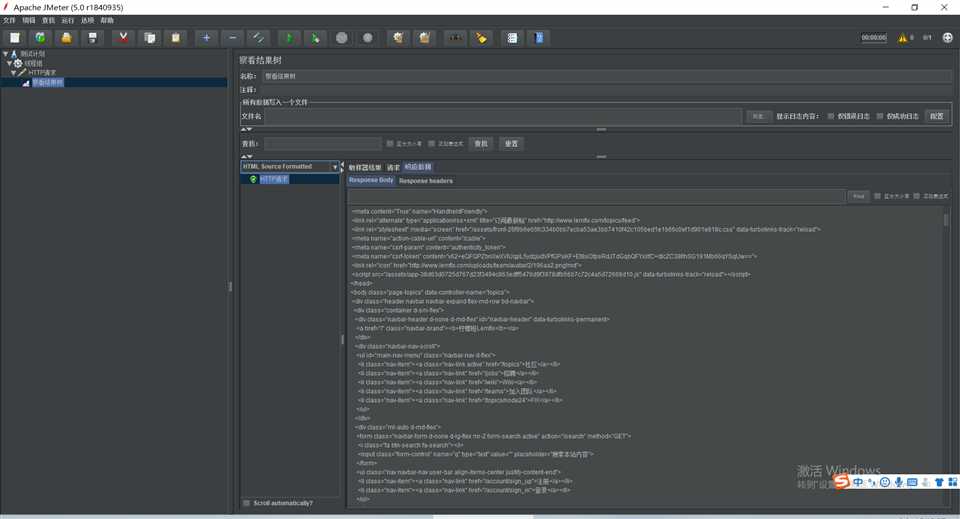Select 察看结果树 in the test plan tree
This screenshot has width=960, height=519.
click(x=48, y=82)
